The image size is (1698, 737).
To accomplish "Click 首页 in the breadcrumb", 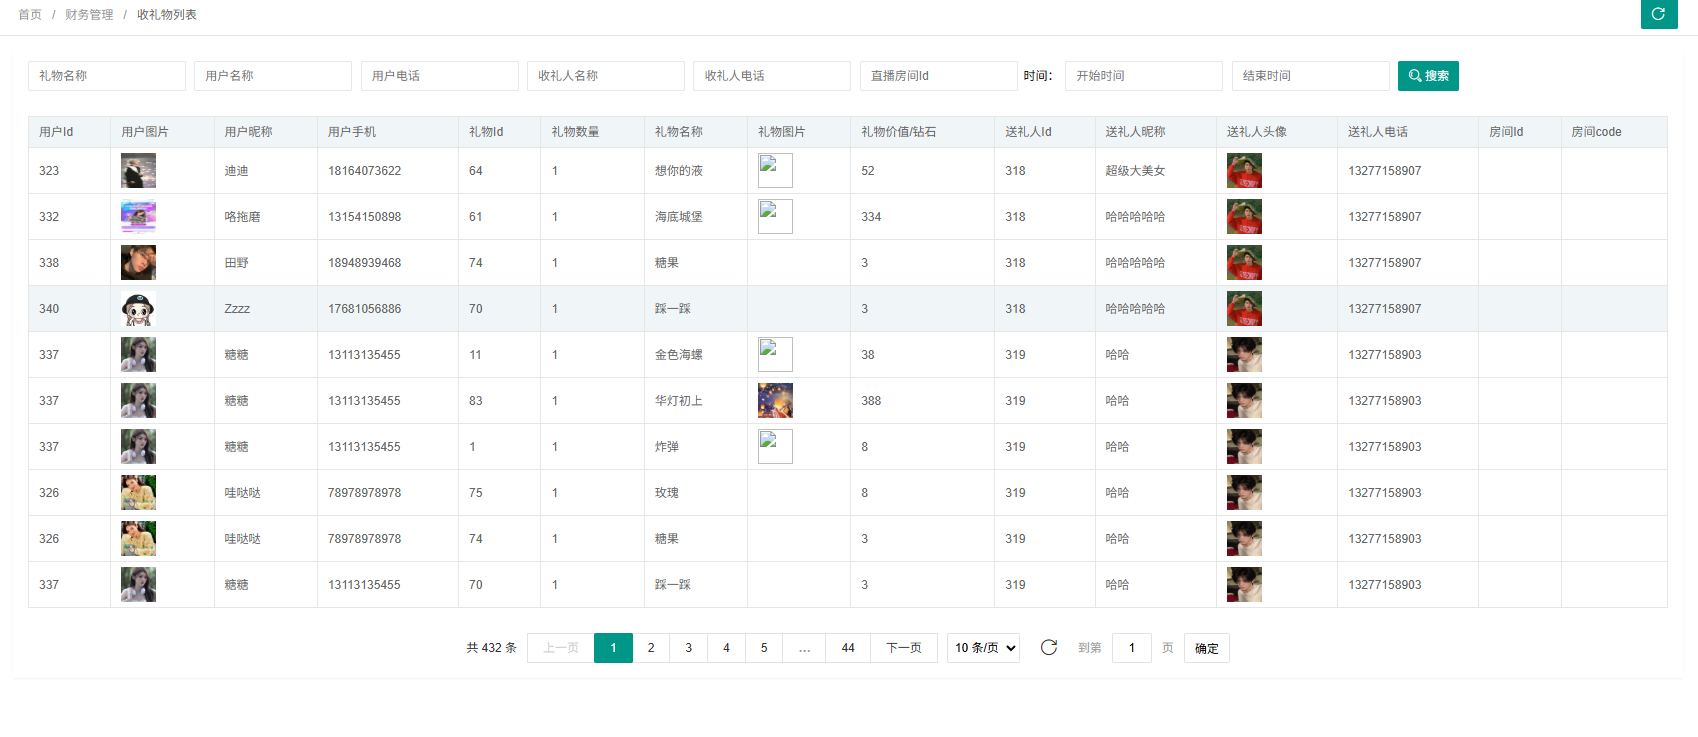I will click(x=30, y=15).
